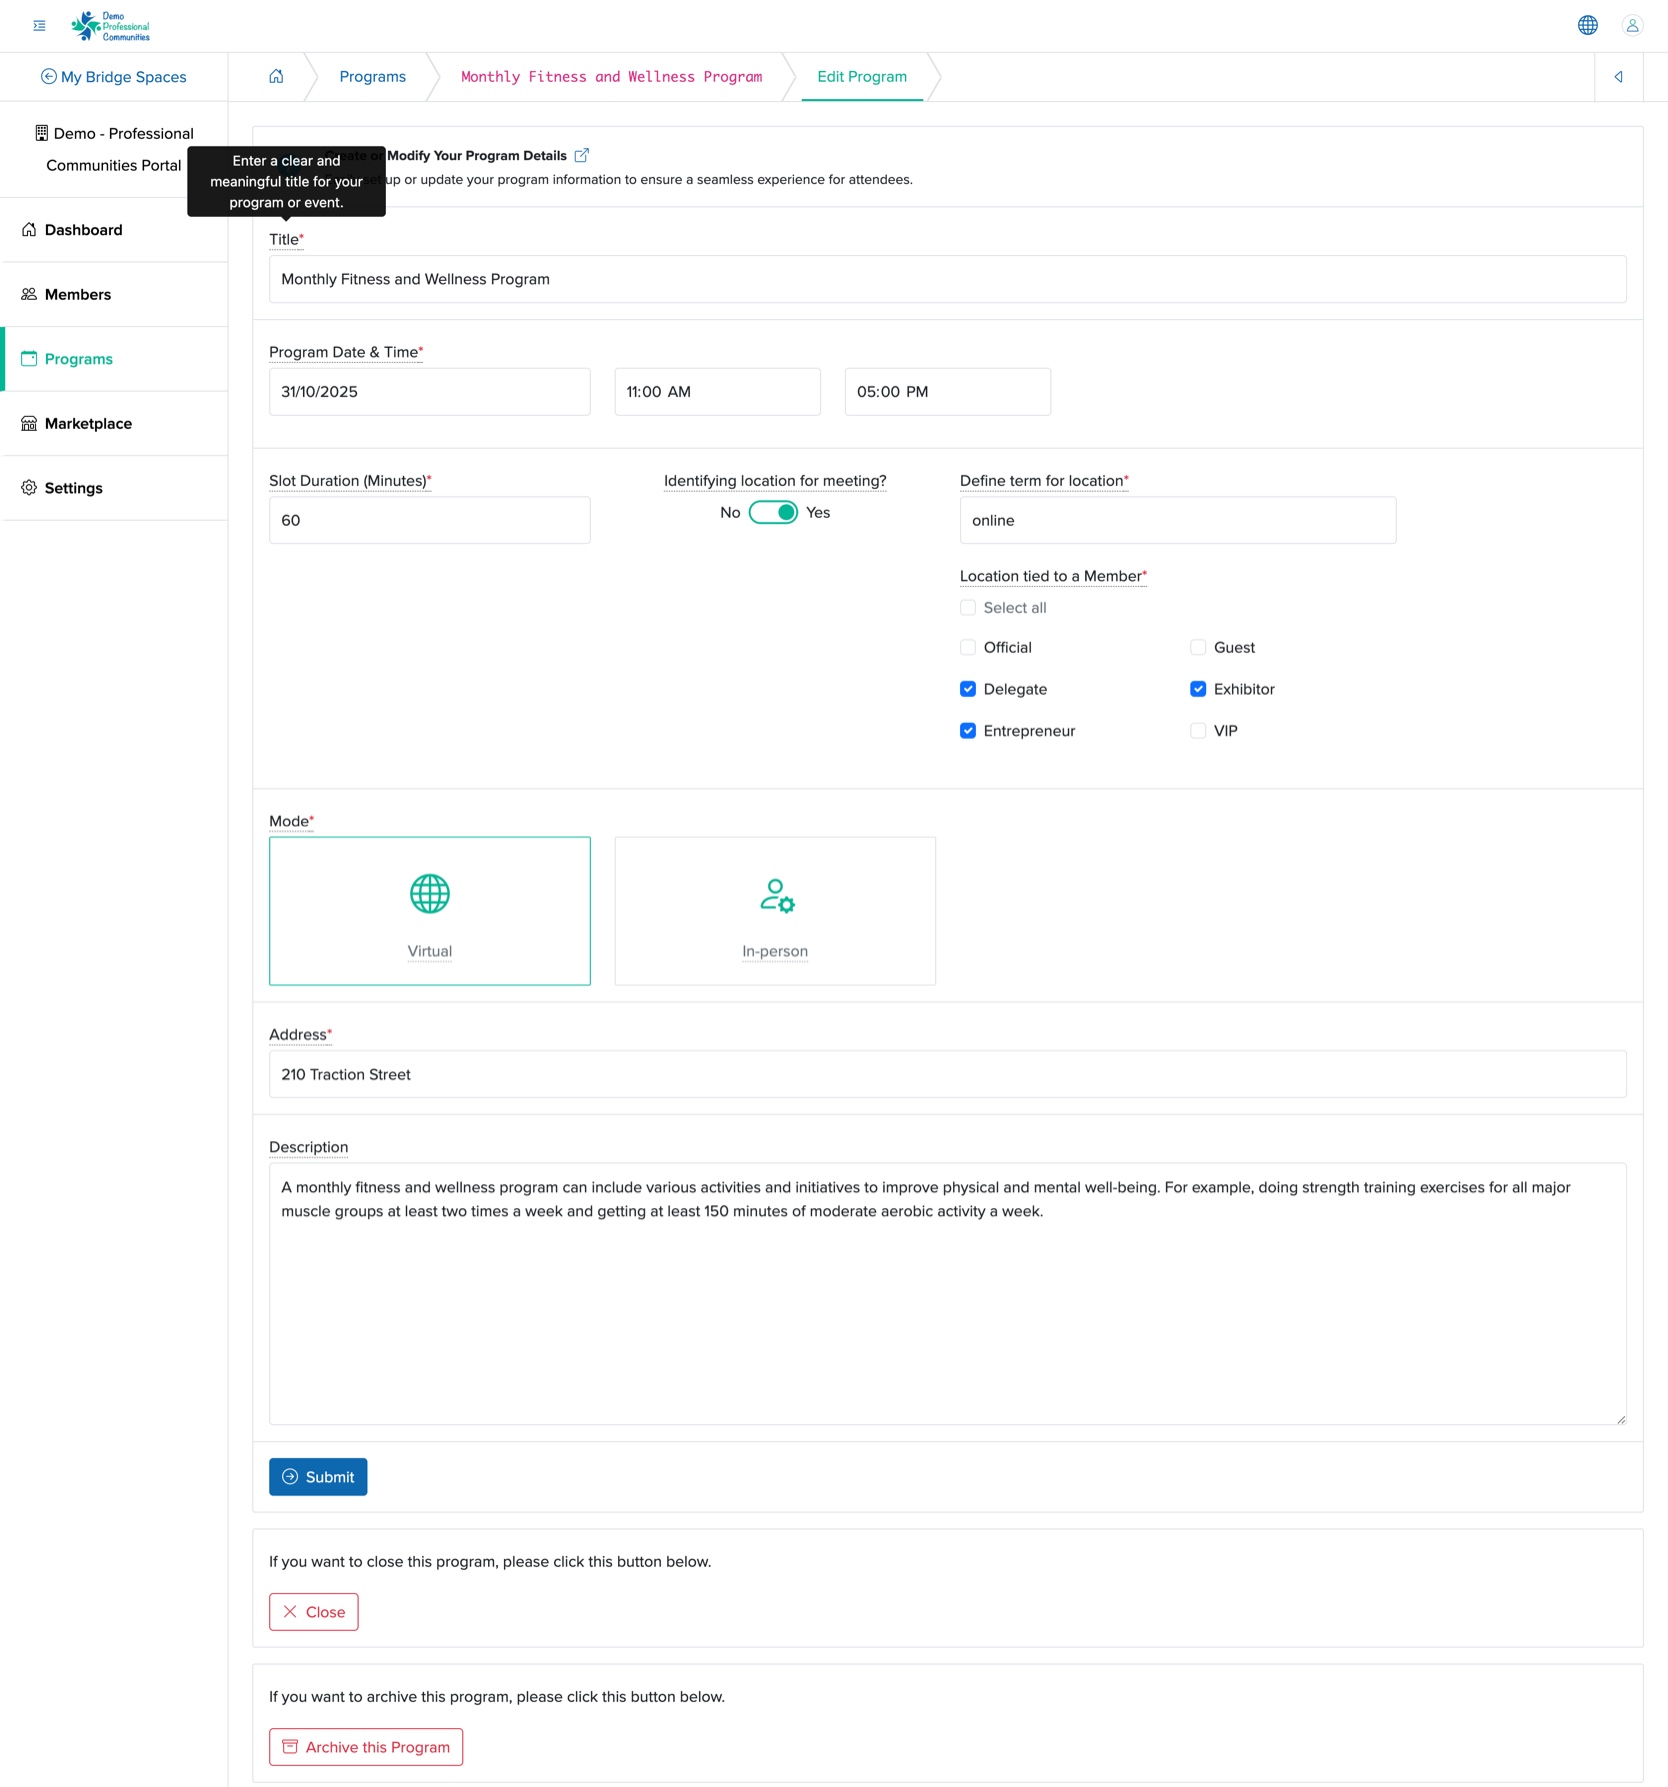The image size is (1668, 1787).
Task: Check the Select all checkbox
Action: pyautogui.click(x=968, y=608)
